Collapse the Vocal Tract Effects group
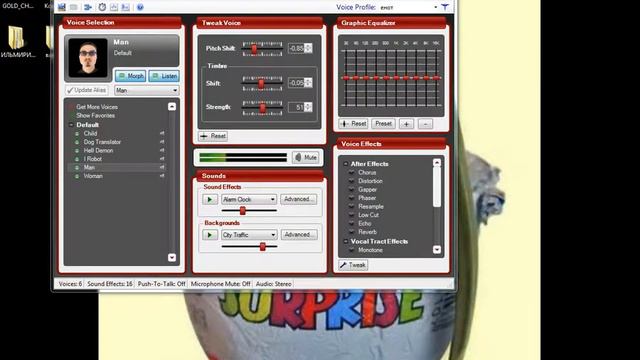 (346, 242)
